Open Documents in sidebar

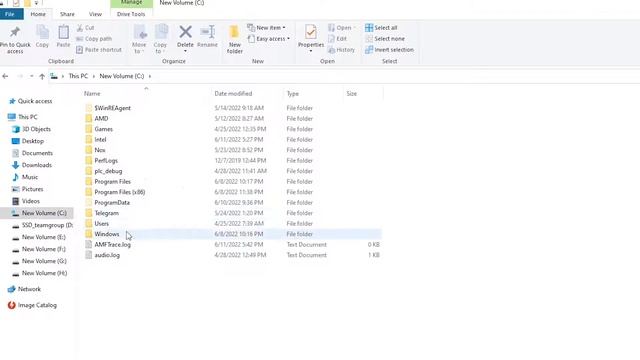[33, 153]
